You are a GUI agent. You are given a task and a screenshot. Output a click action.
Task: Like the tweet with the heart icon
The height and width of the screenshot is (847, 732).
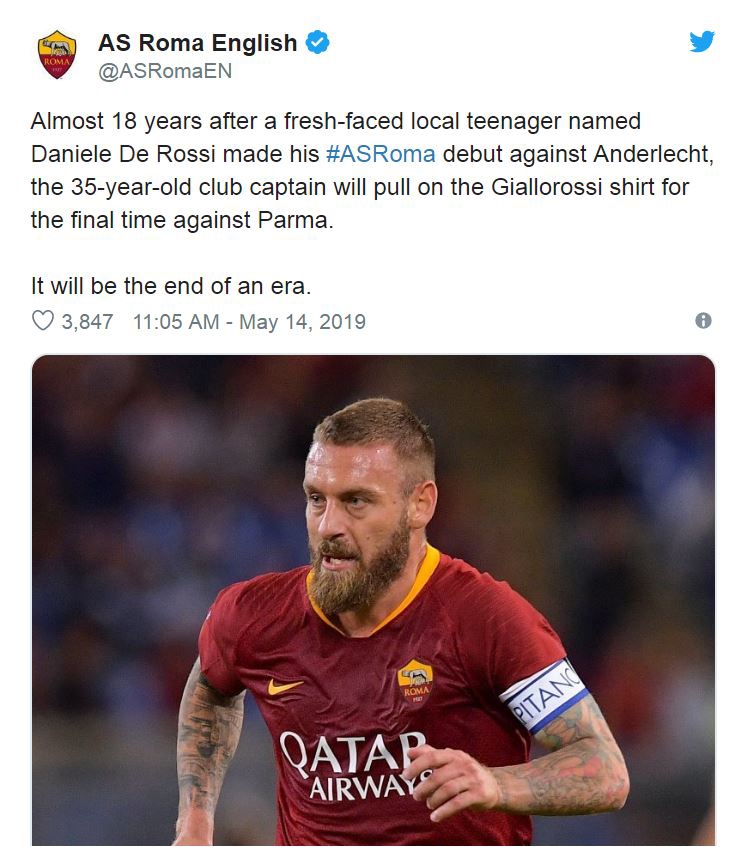click(42, 321)
